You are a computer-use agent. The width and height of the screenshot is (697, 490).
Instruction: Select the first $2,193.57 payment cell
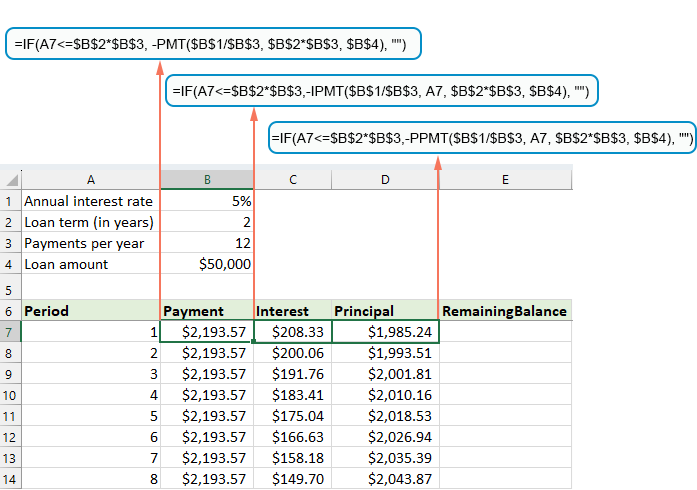(x=207, y=332)
